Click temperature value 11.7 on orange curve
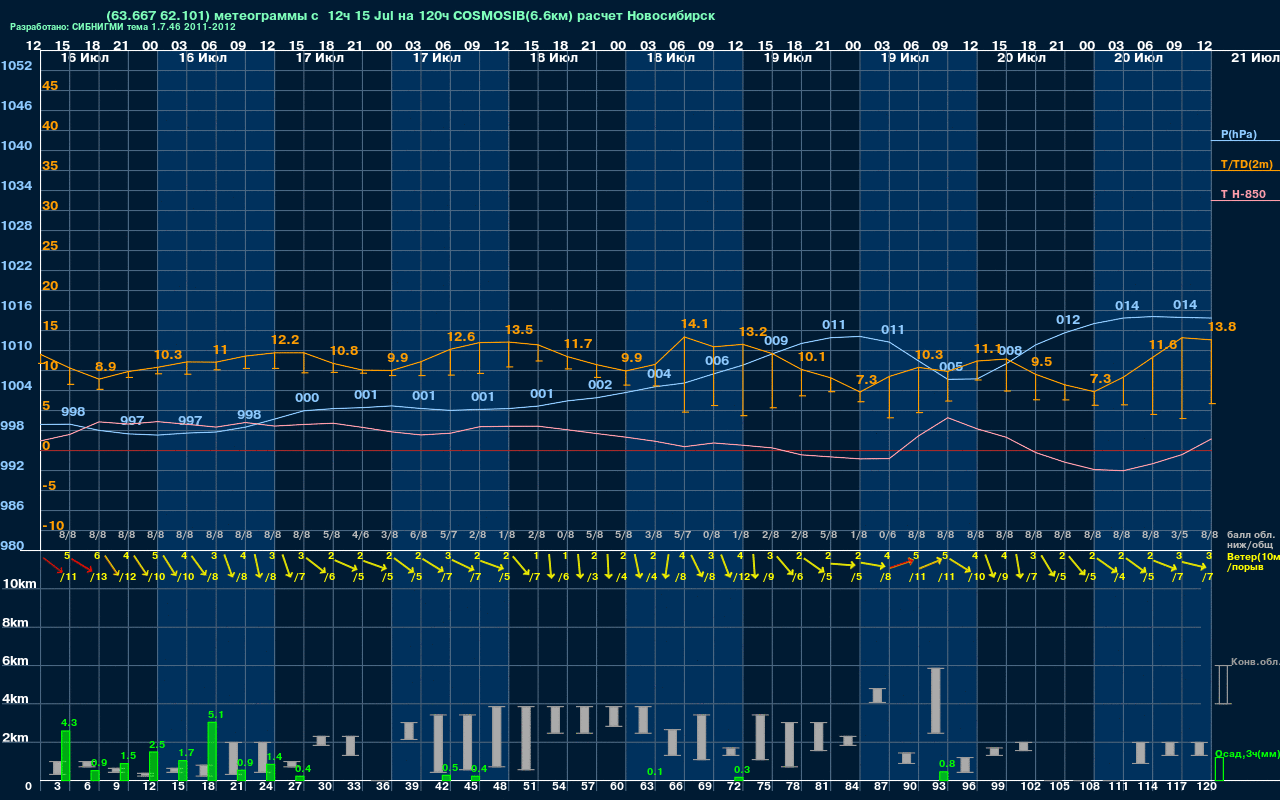 [x=578, y=344]
